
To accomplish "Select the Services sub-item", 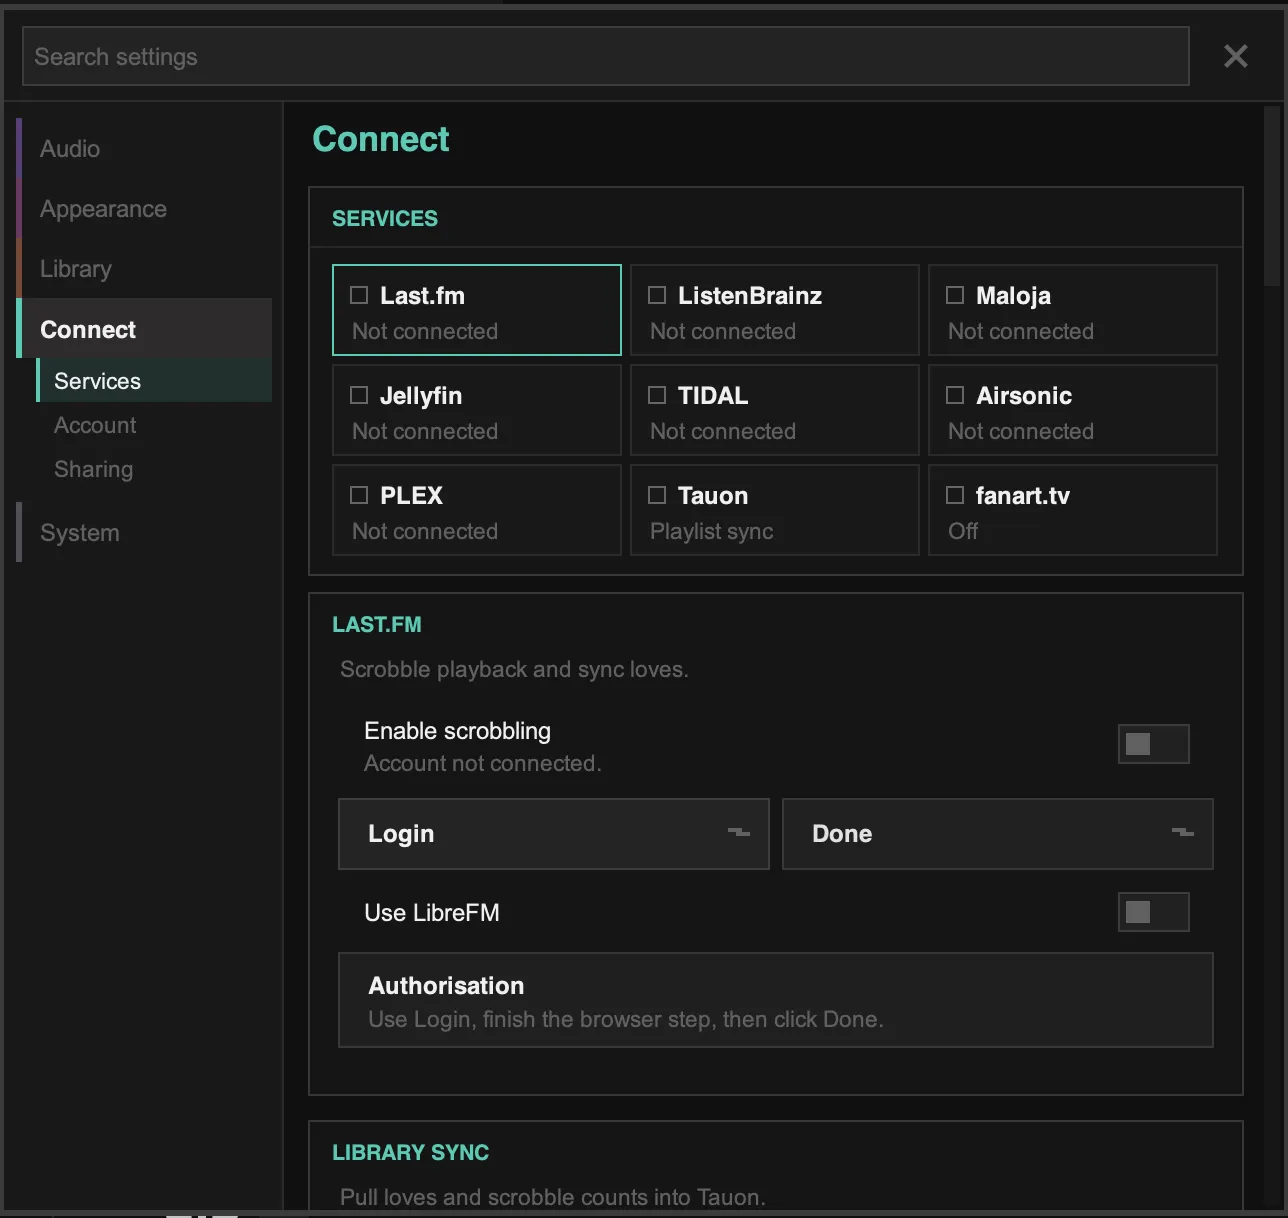I will [x=155, y=381].
